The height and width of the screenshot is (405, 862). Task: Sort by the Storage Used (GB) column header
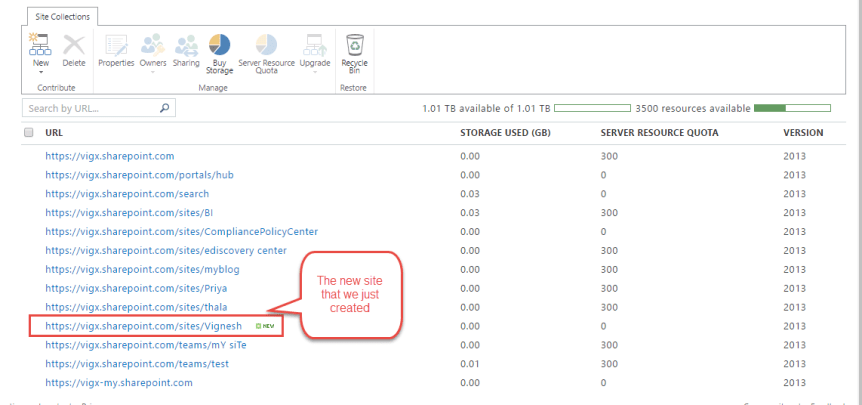click(506, 132)
